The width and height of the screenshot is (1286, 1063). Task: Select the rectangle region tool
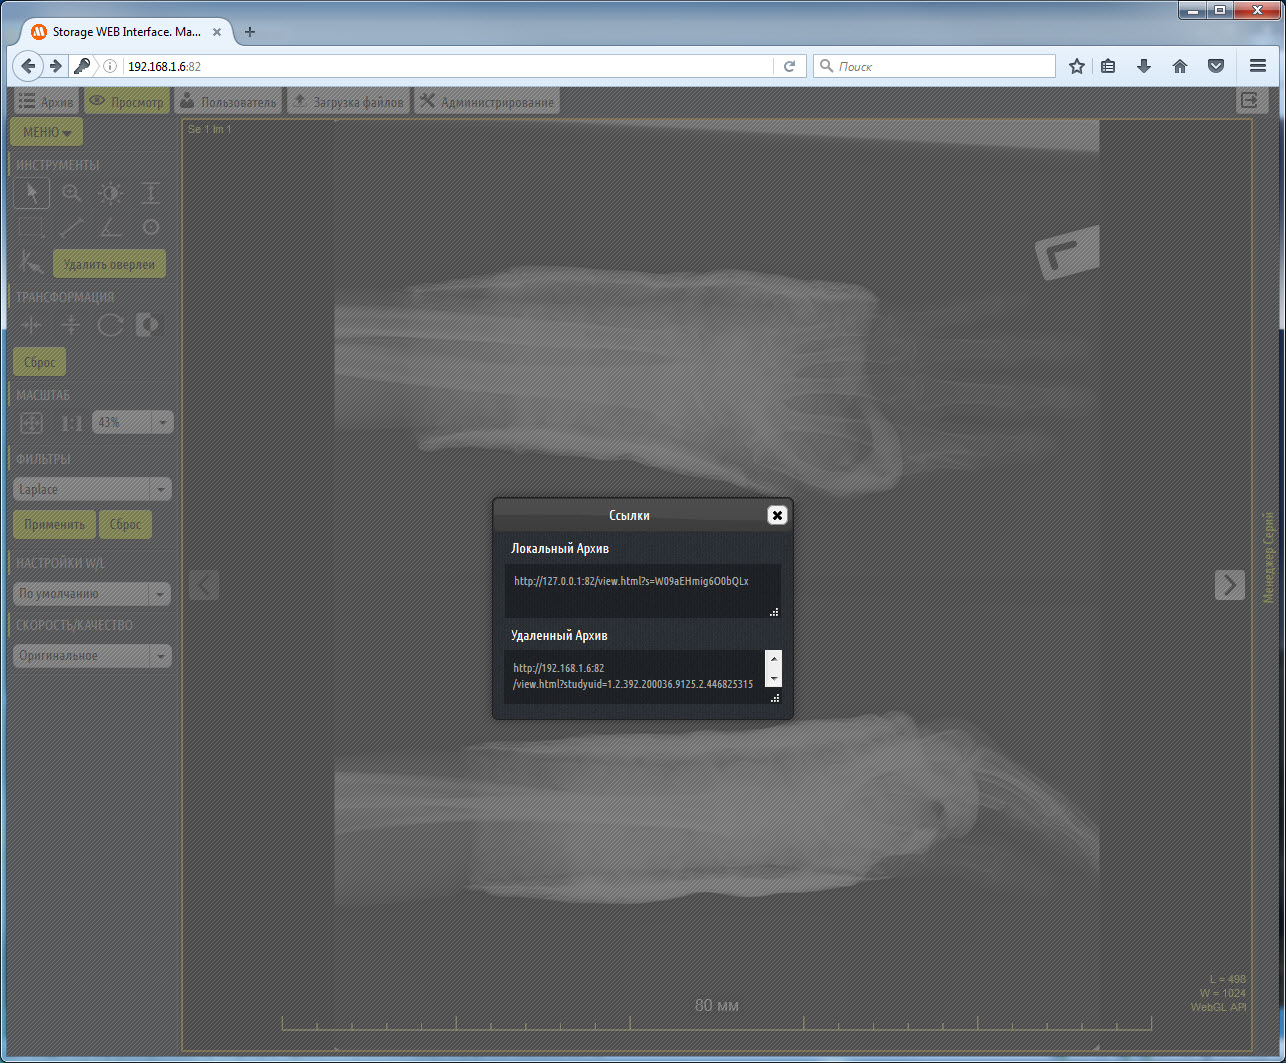(x=32, y=227)
